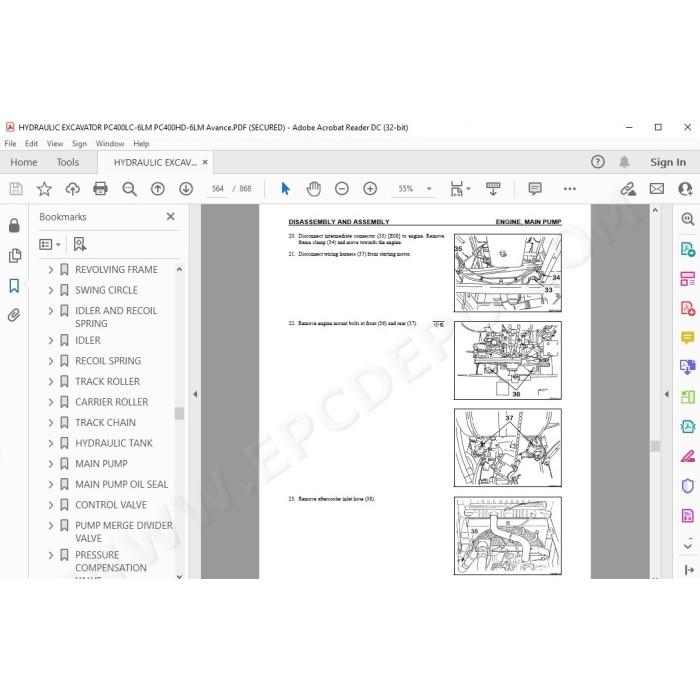Expand right tools pane arrow
This screenshot has height=700, width=700.
[667, 394]
